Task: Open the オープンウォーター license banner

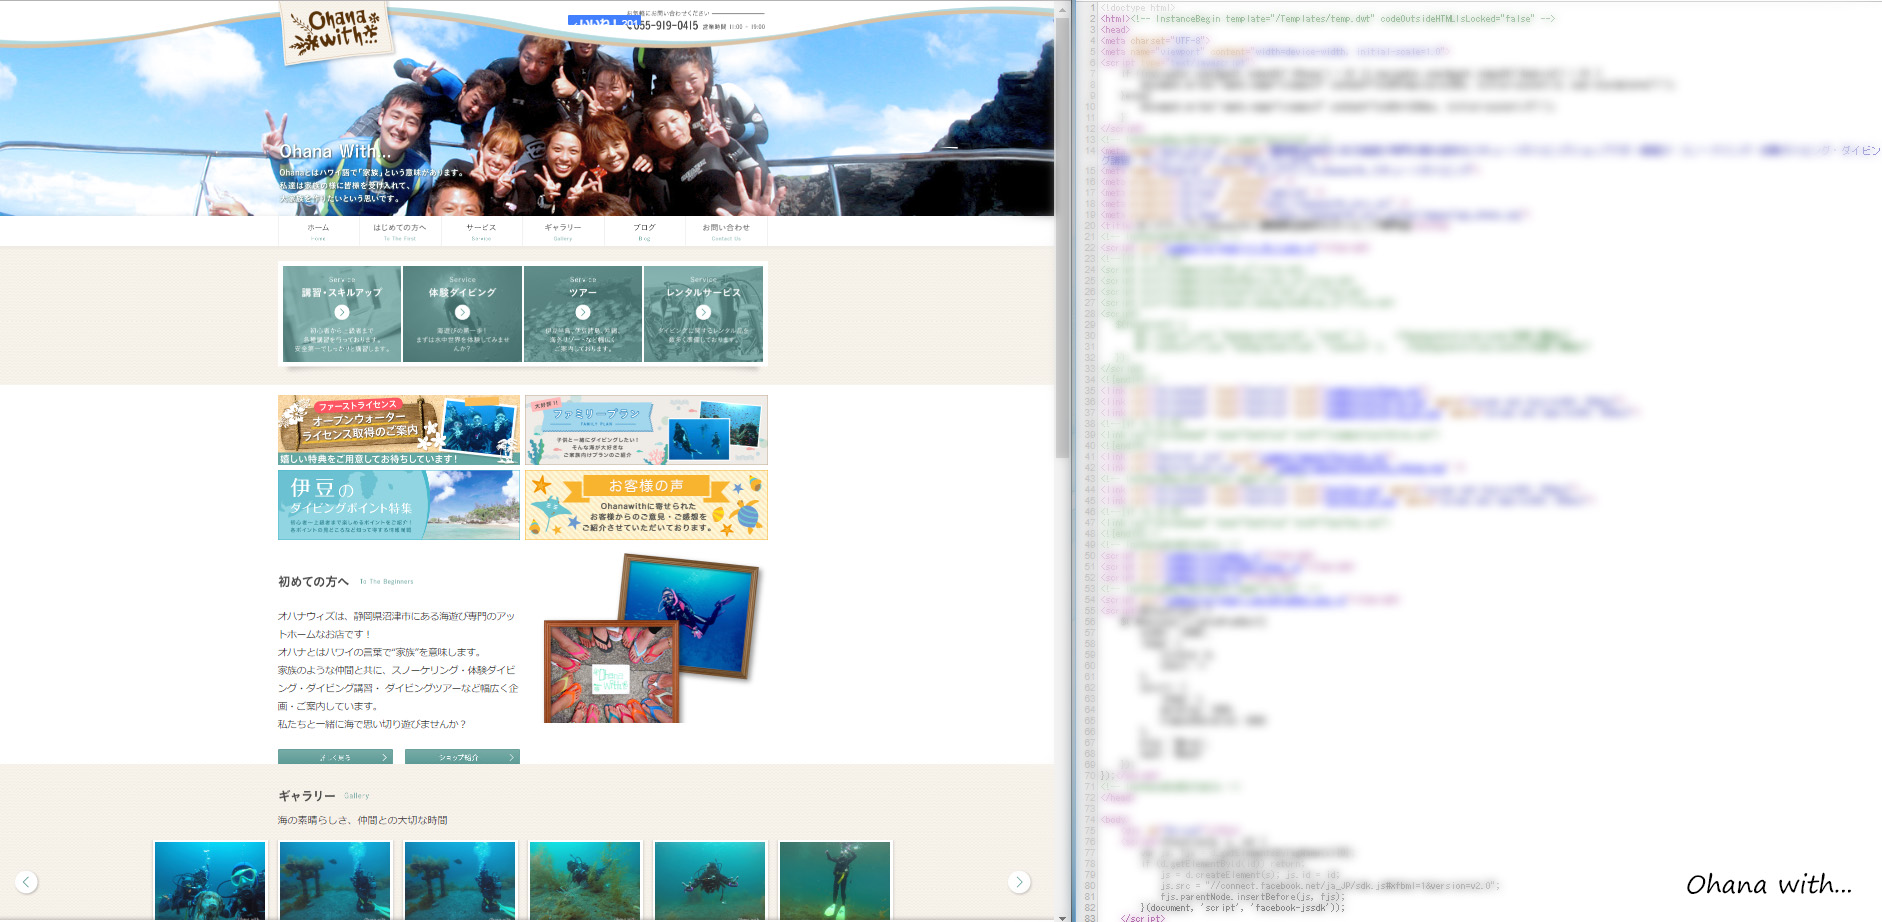Action: click(399, 430)
